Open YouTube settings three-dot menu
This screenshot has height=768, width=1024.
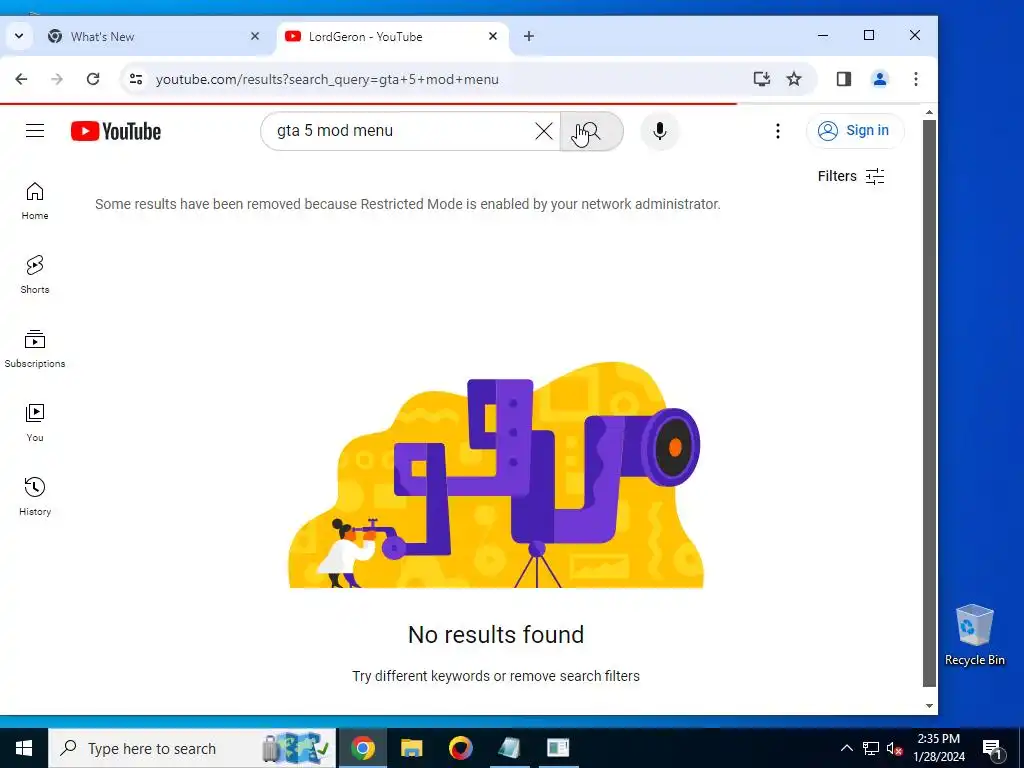pyautogui.click(x=777, y=131)
